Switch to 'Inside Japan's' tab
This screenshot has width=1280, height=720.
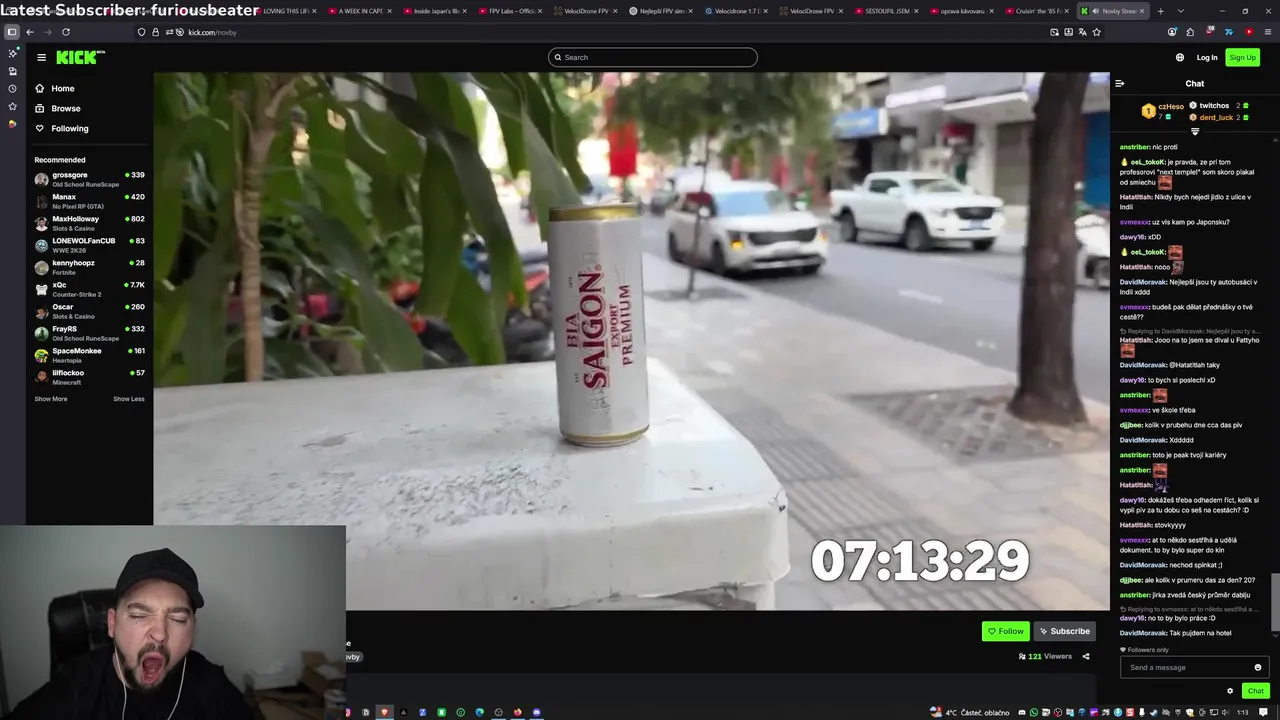click(436, 11)
